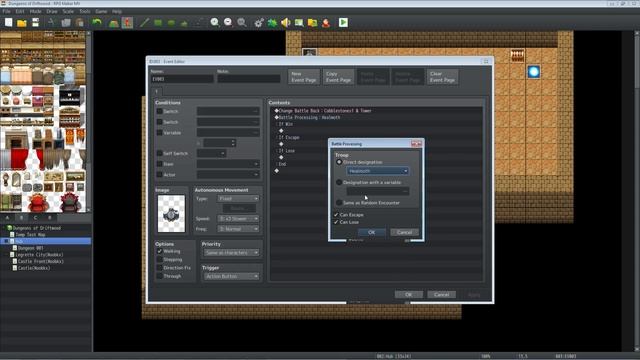Check the Direction Fix option

point(160,268)
